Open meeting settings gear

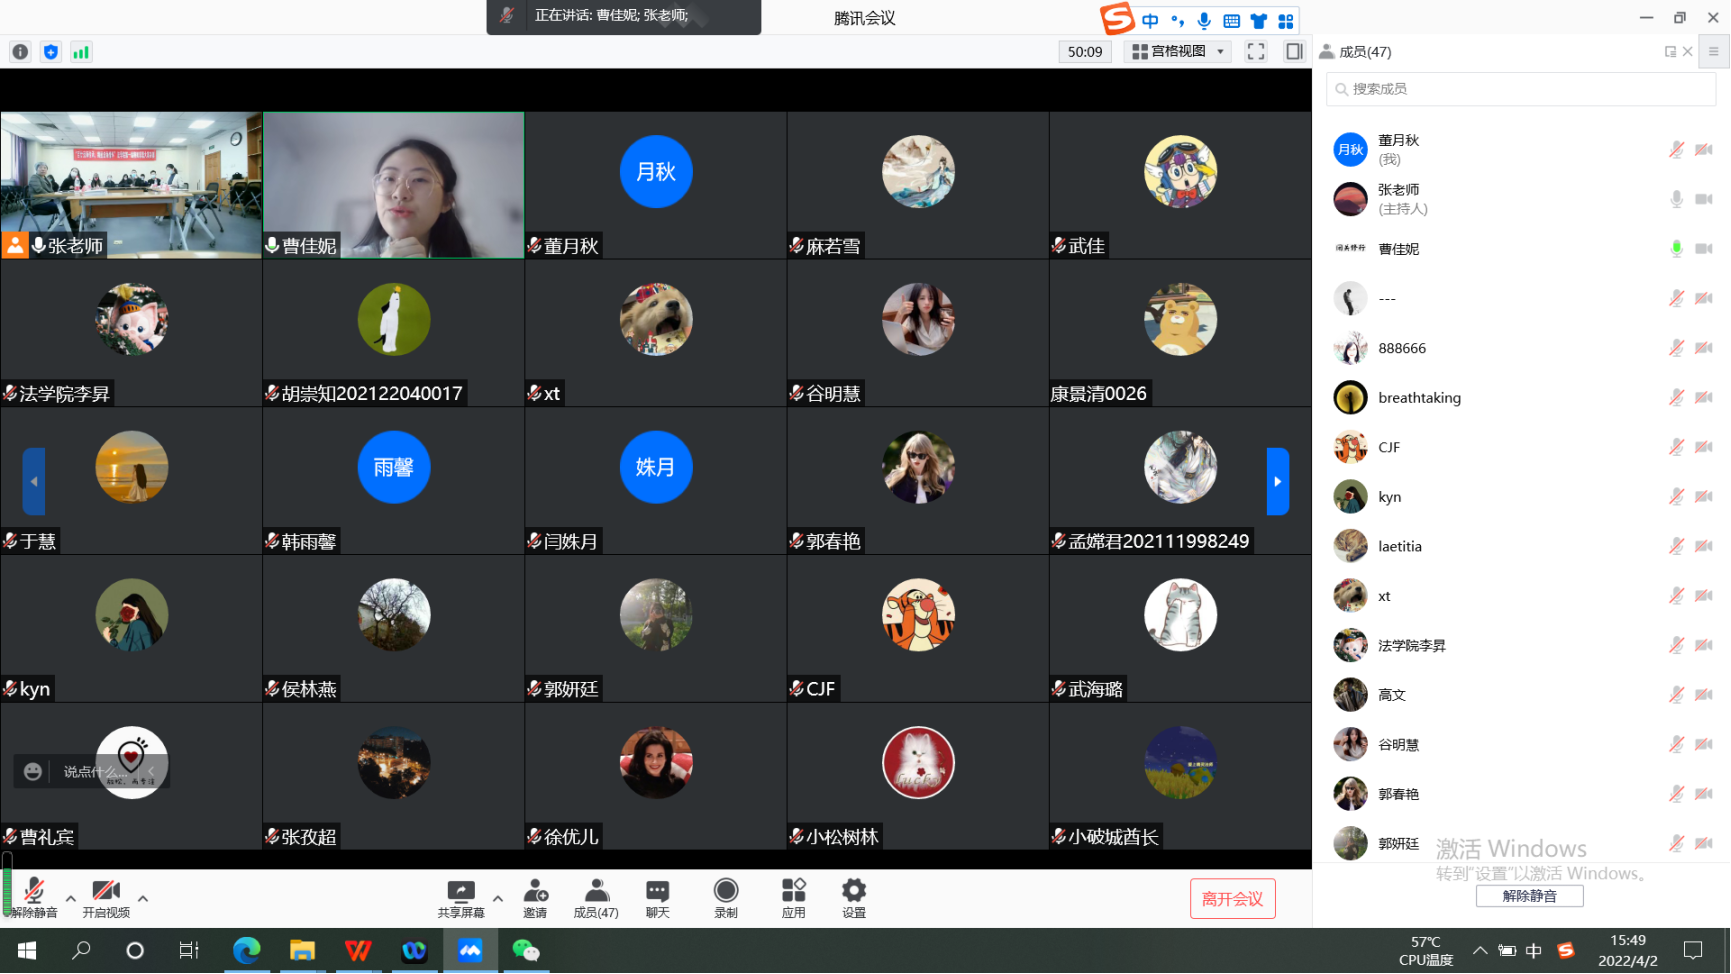853,897
